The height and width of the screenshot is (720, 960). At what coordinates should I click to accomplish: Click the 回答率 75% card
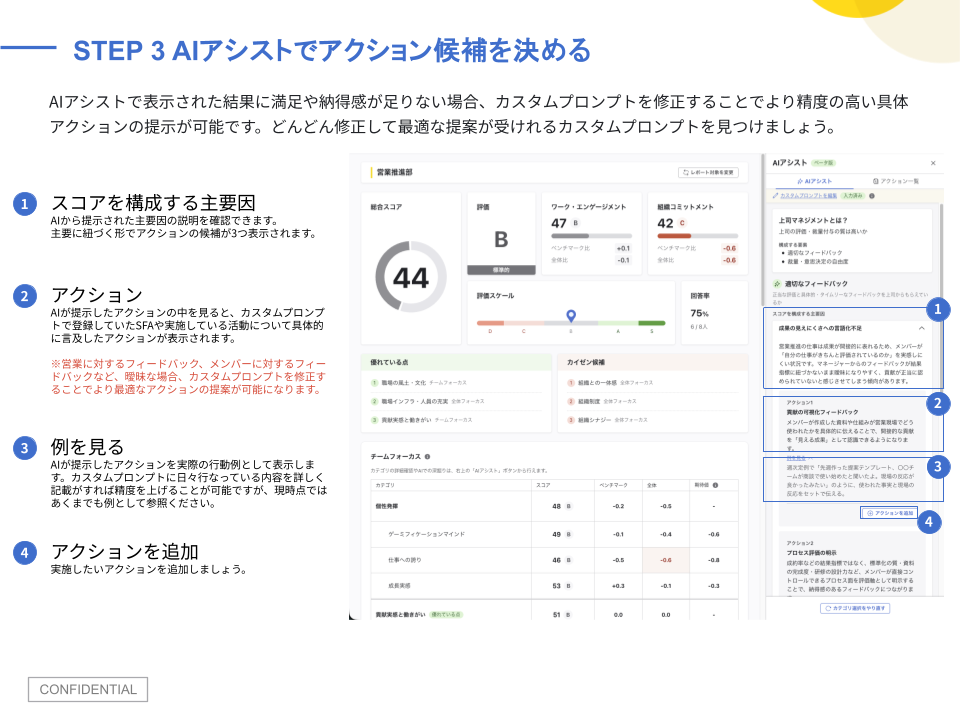coord(714,312)
